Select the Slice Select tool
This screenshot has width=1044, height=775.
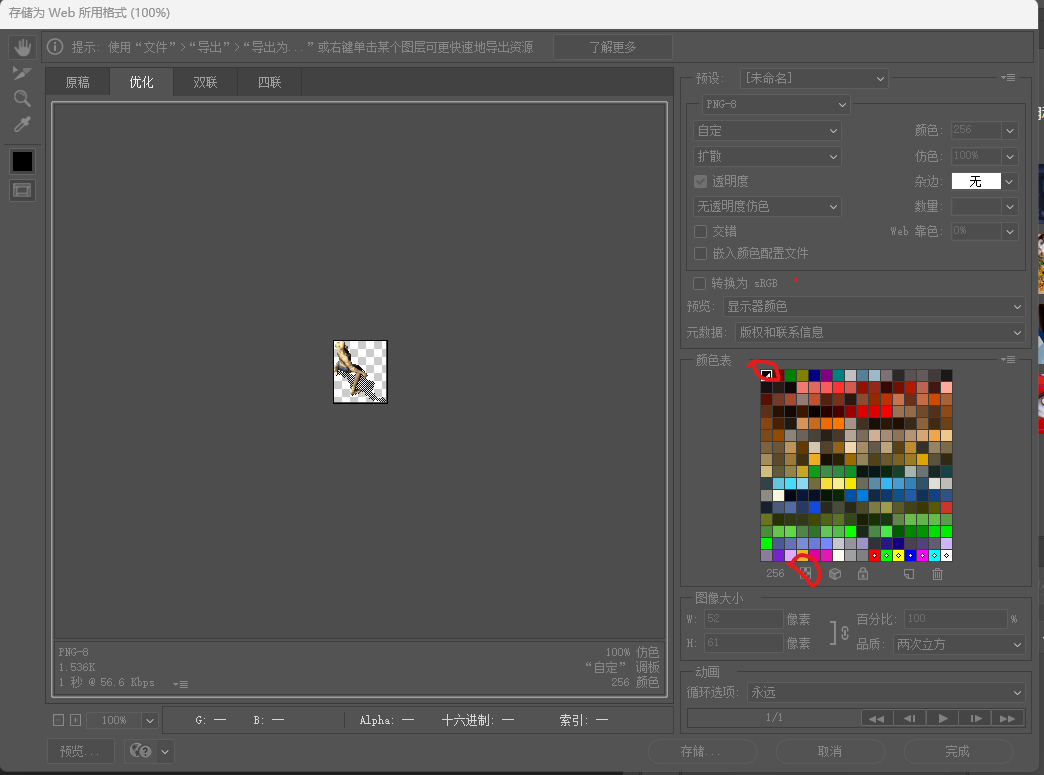click(22, 72)
